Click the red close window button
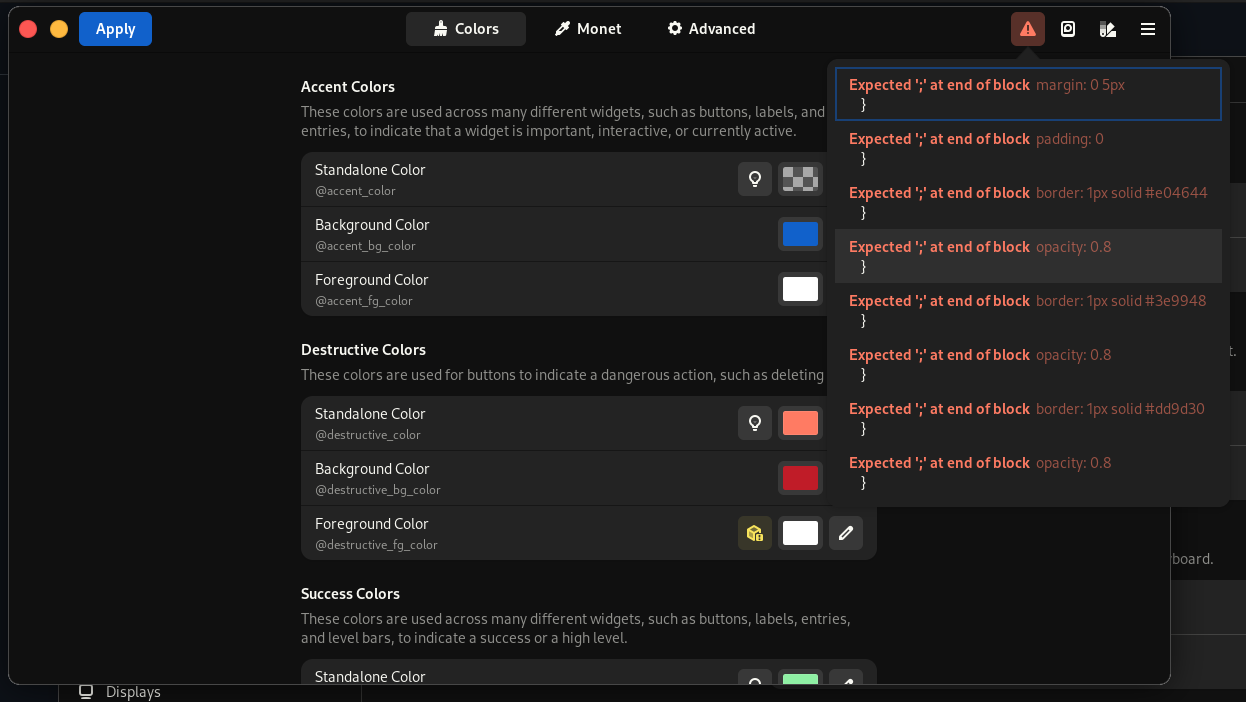Screen dimensions: 1246x702 pyautogui.click(x=28, y=29)
